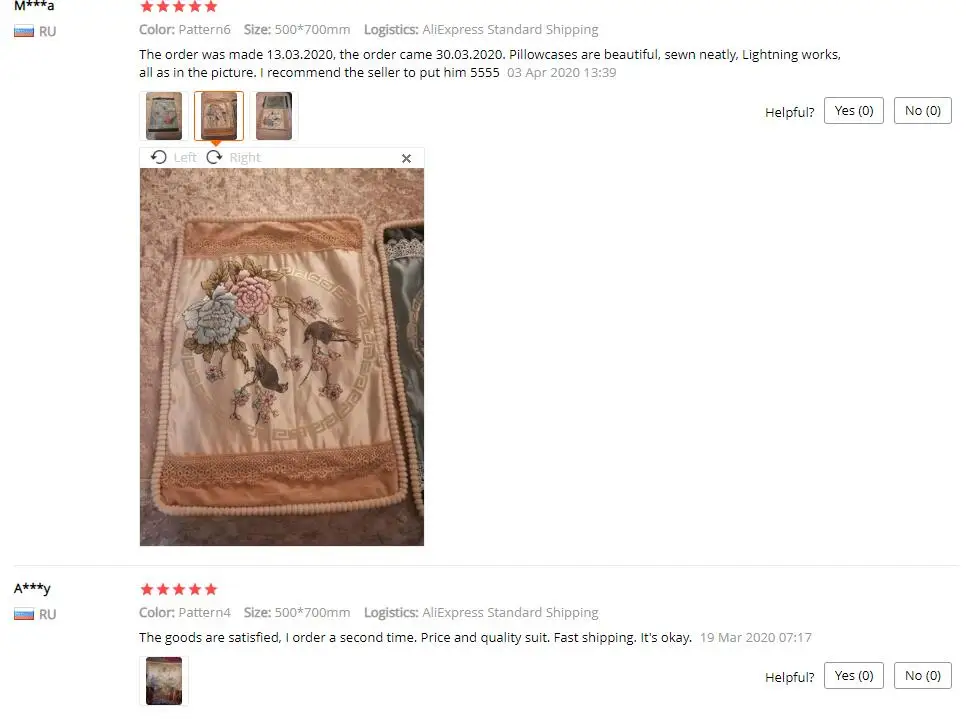This screenshot has height=719, width=966.
Task: Vote Yes (0) on A***y's review
Action: (x=854, y=675)
